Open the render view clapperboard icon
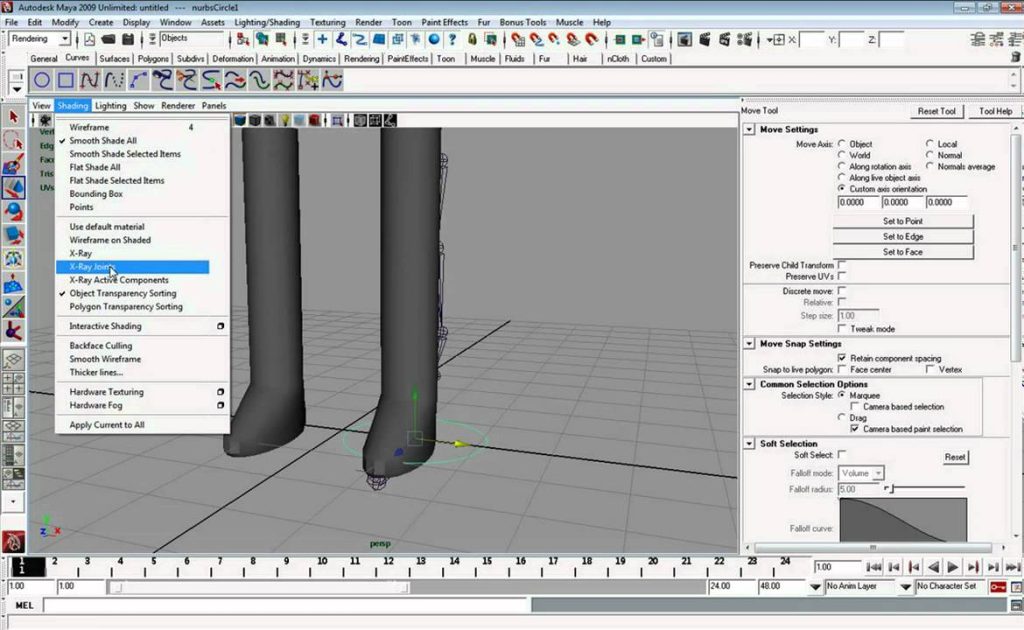The height and width of the screenshot is (630, 1024). (x=684, y=40)
